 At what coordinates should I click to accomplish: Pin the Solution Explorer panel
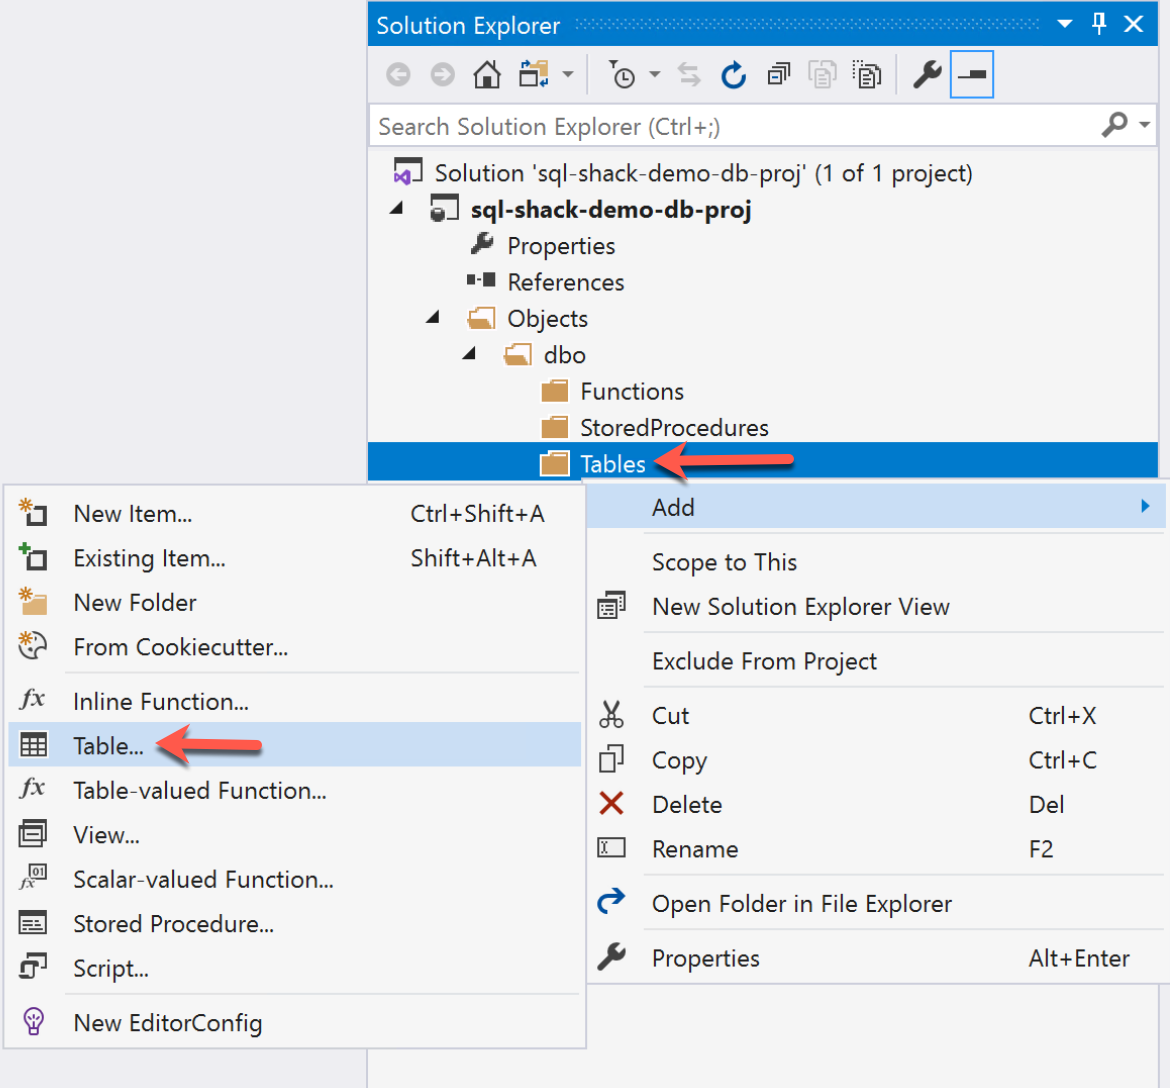1099,24
